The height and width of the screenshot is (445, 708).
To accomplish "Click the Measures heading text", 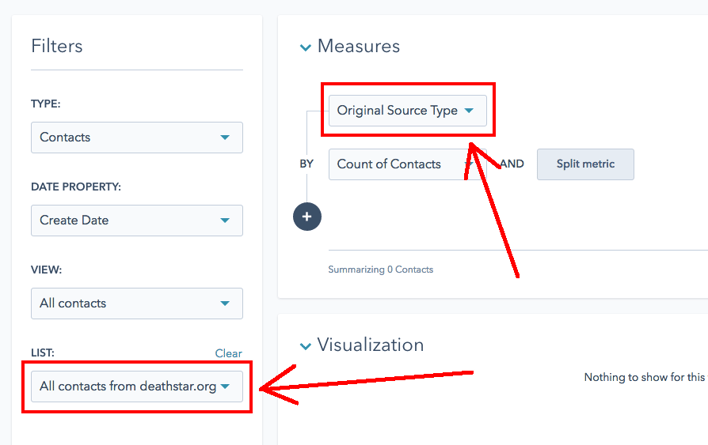I will [x=358, y=46].
